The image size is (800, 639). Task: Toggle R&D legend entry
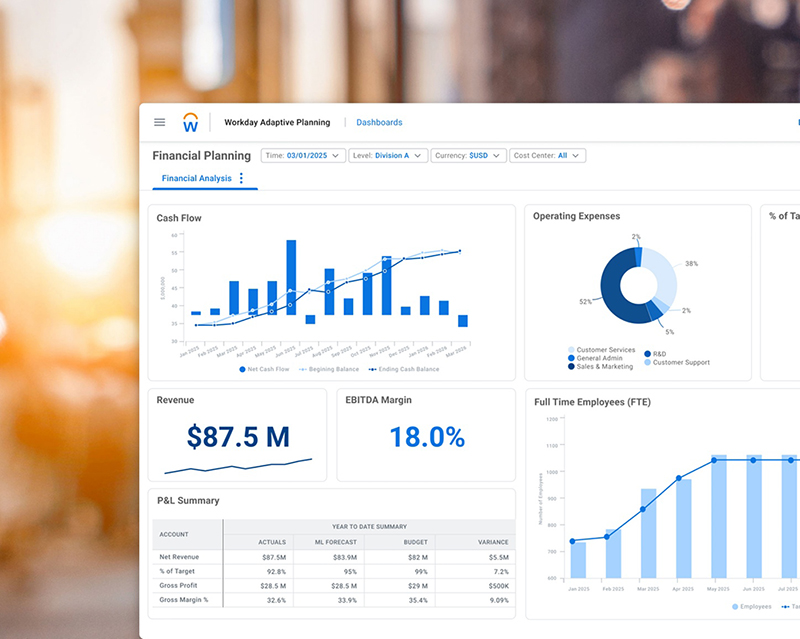655,354
